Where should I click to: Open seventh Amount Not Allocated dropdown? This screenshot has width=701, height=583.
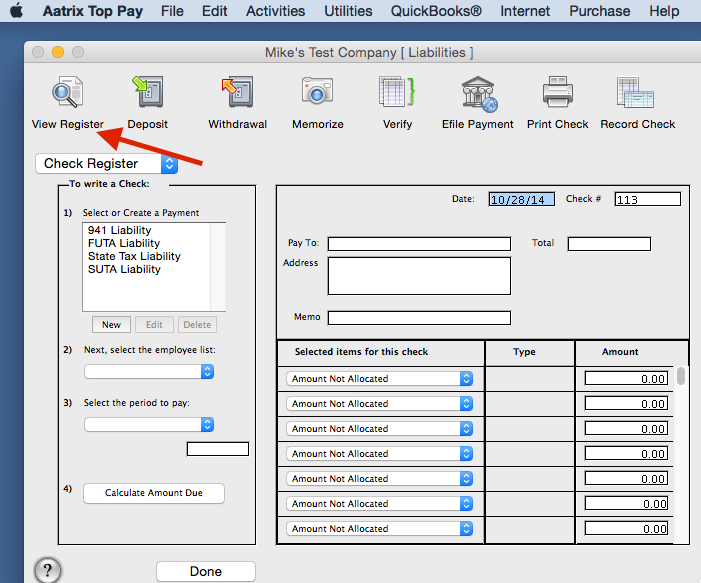pos(379,529)
